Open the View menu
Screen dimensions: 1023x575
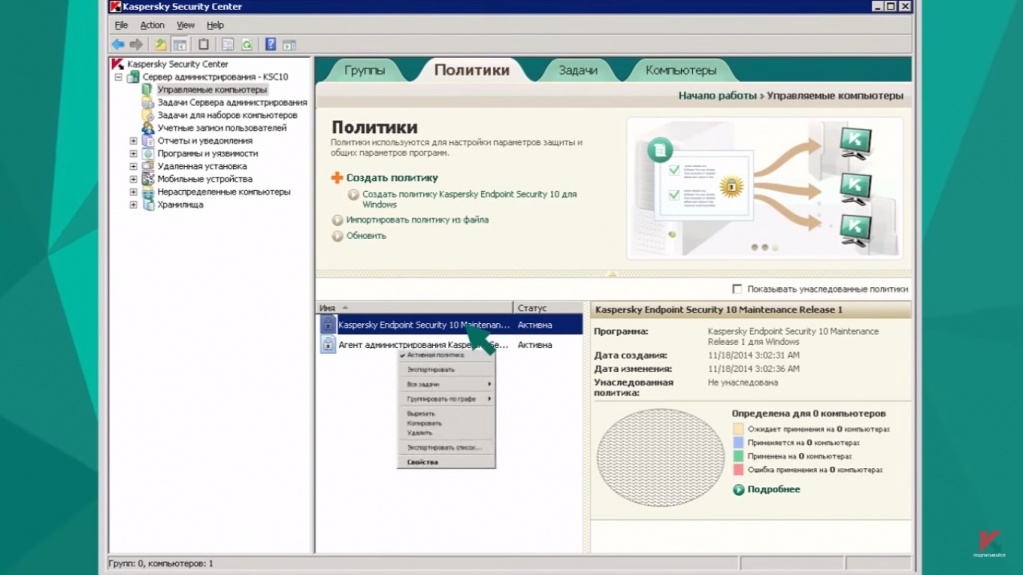point(185,25)
